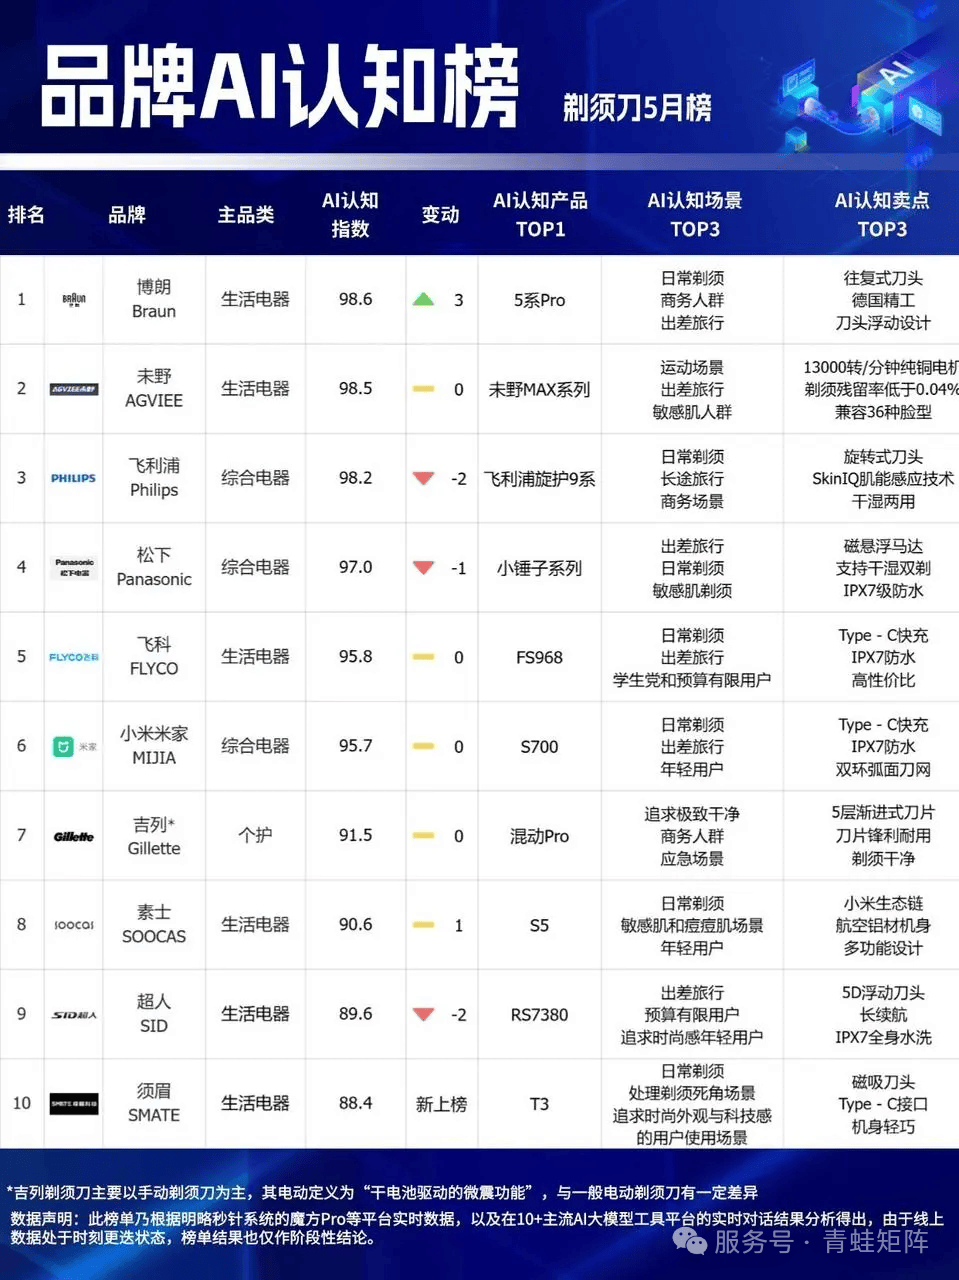Viewport: 959px width, 1280px height.
Task: Select the SID 超人 brand logo
Action: pyautogui.click(x=72, y=1014)
